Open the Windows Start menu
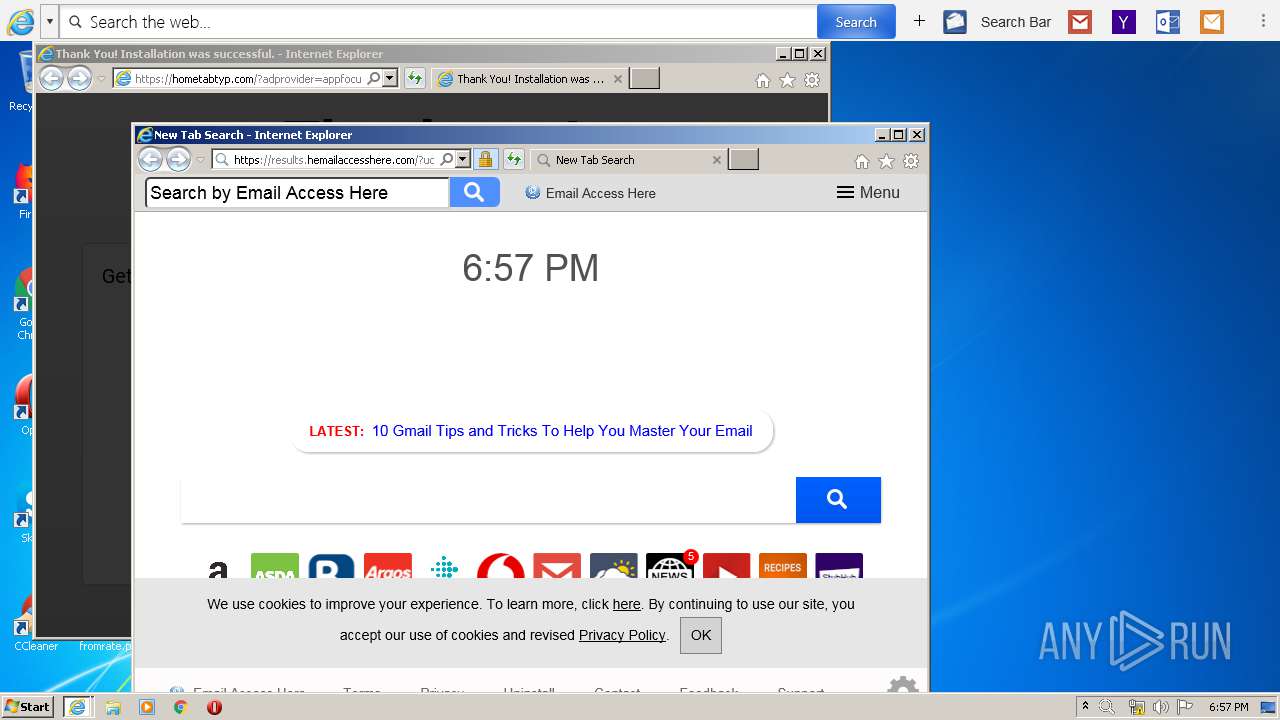Image resolution: width=1280 pixels, height=720 pixels. pyautogui.click(x=28, y=707)
